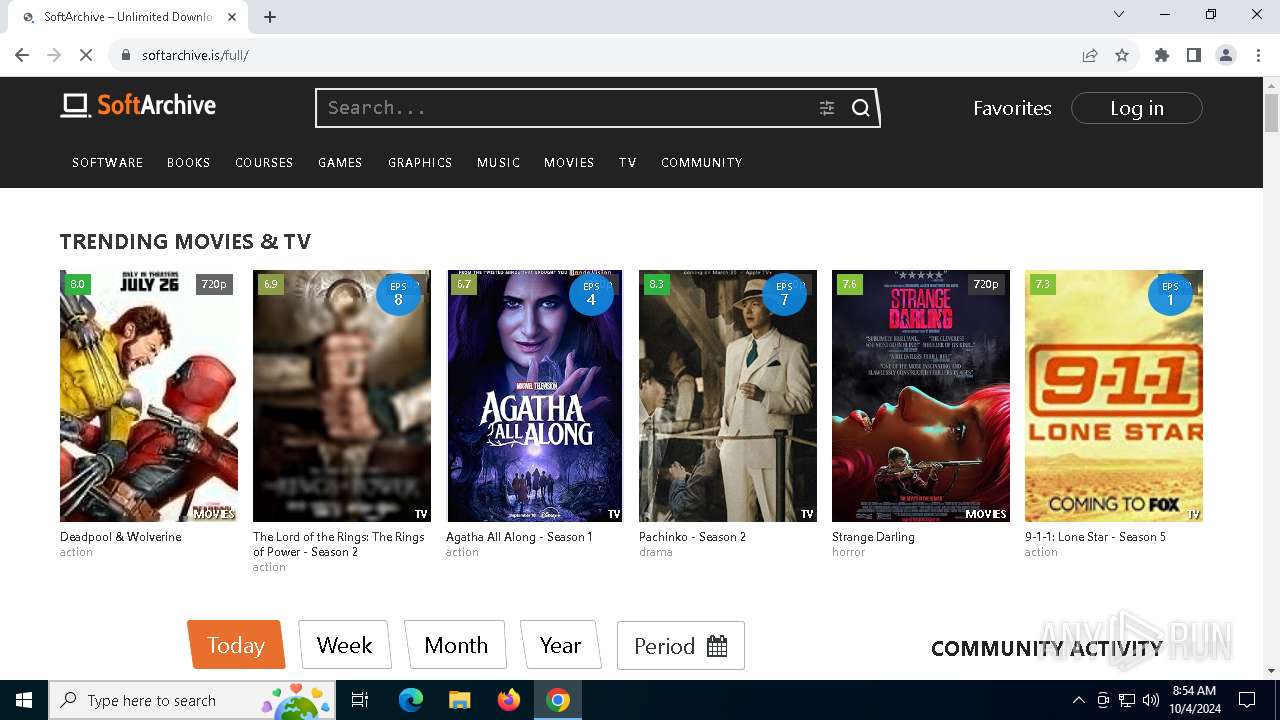Open Deadpool & Wolverine title link
1280x720 pixels.
pos(121,537)
